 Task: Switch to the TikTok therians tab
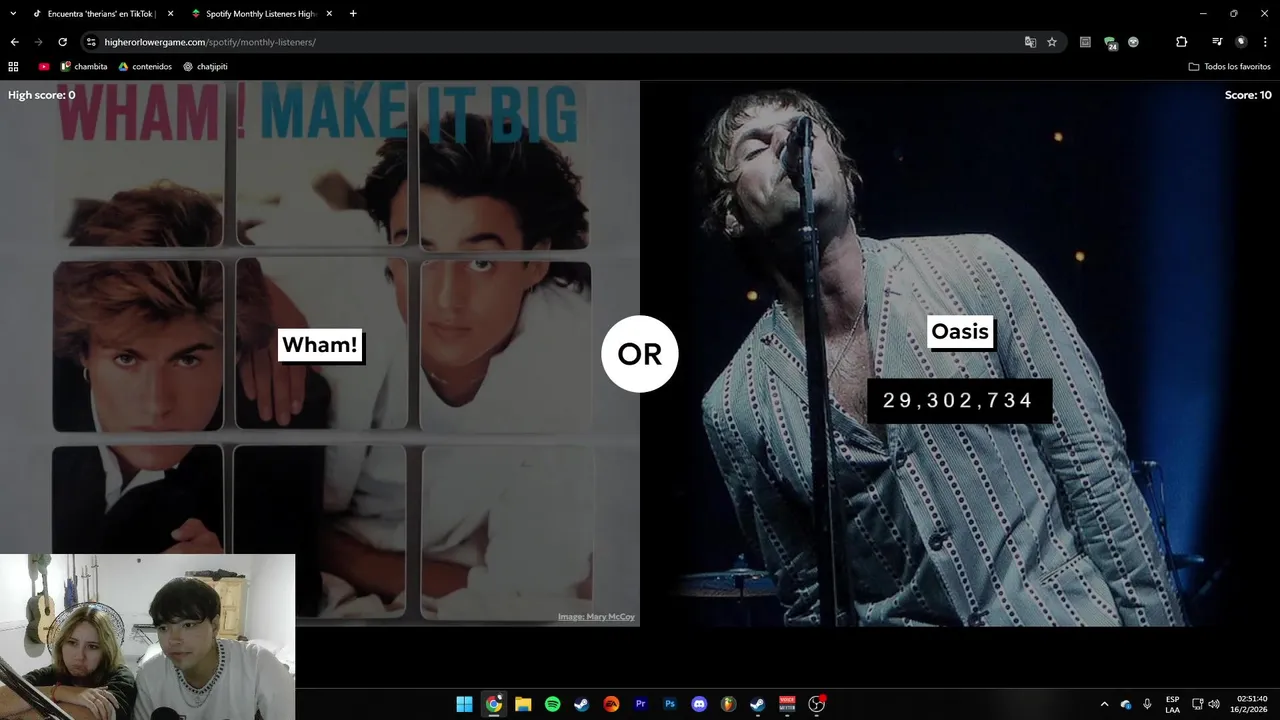click(100, 14)
